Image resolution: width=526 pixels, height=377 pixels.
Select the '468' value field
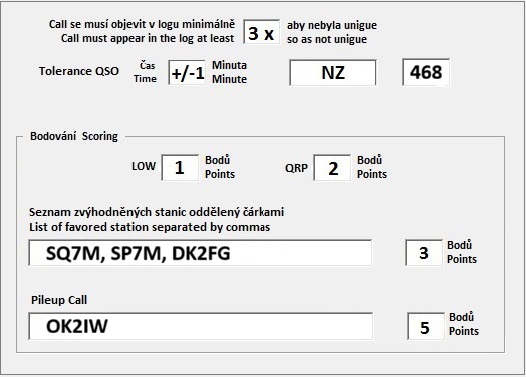pyautogui.click(x=426, y=72)
